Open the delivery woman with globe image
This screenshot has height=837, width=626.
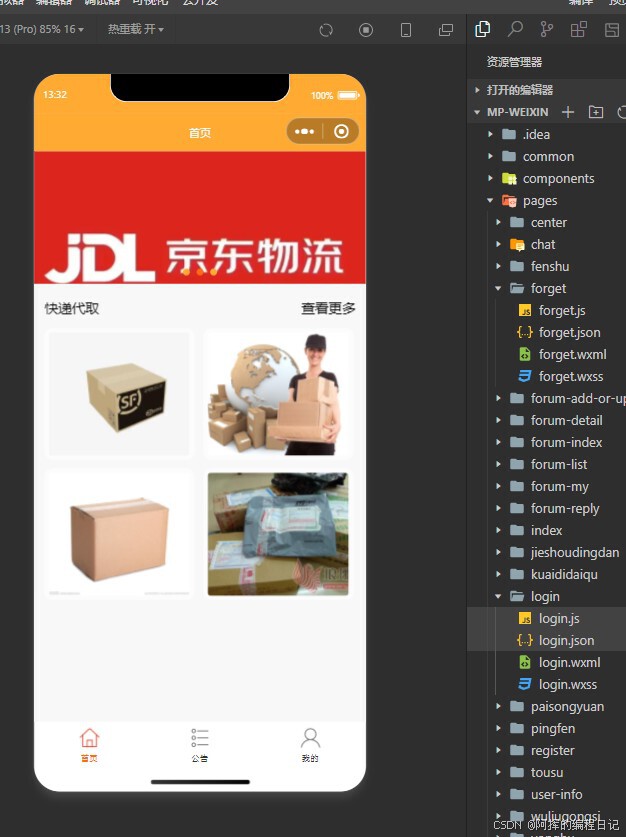click(x=278, y=394)
